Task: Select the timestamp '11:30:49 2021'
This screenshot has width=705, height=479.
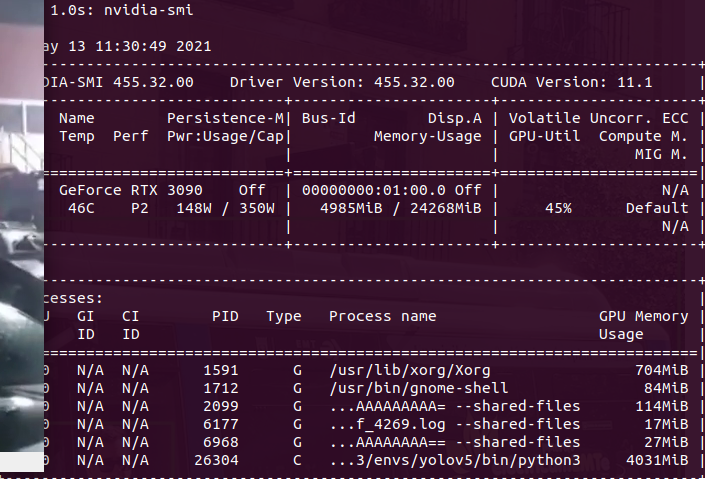Action: click(x=153, y=46)
